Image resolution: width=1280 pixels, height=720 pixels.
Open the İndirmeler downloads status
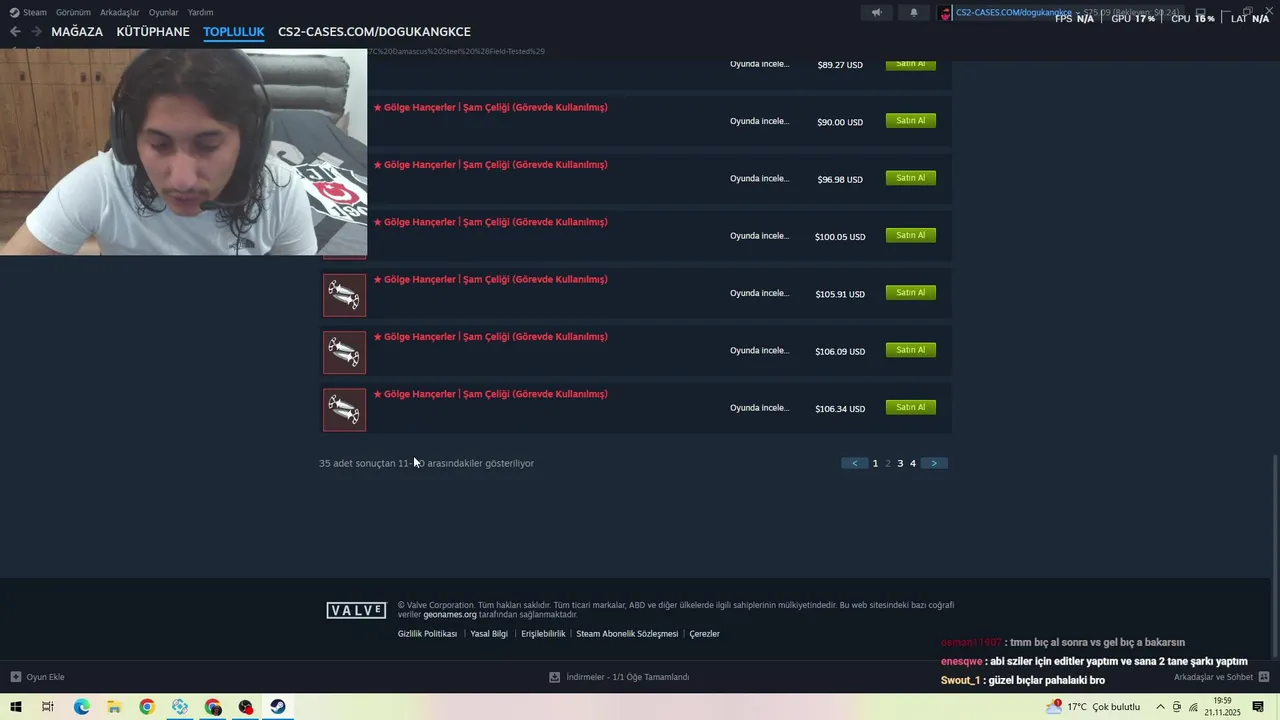619,677
